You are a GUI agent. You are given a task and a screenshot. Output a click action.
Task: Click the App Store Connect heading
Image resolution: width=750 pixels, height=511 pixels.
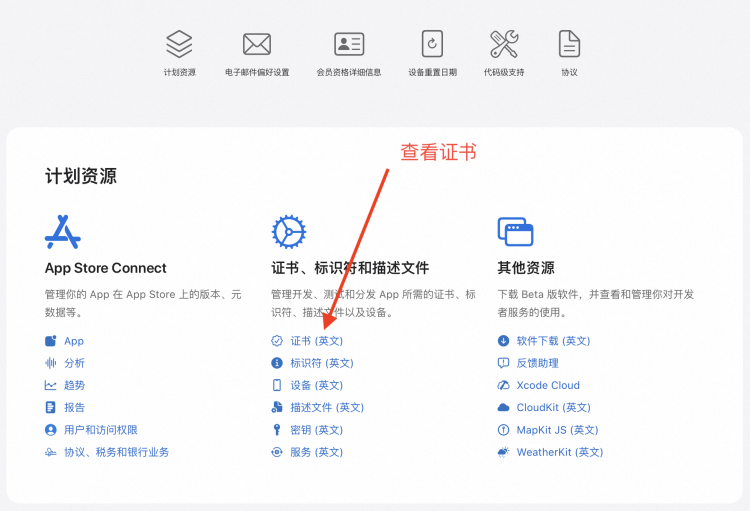click(x=105, y=268)
